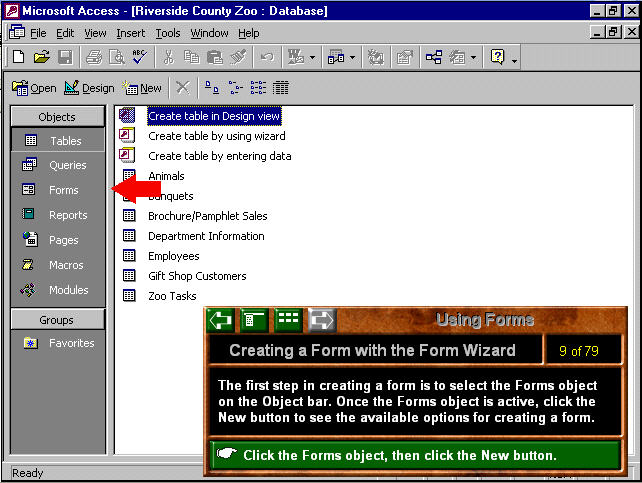Expand the Analyze dropdown arrow
Image resolution: width=642 pixels, height=483 pixels.
pyautogui.click(x=352, y=57)
